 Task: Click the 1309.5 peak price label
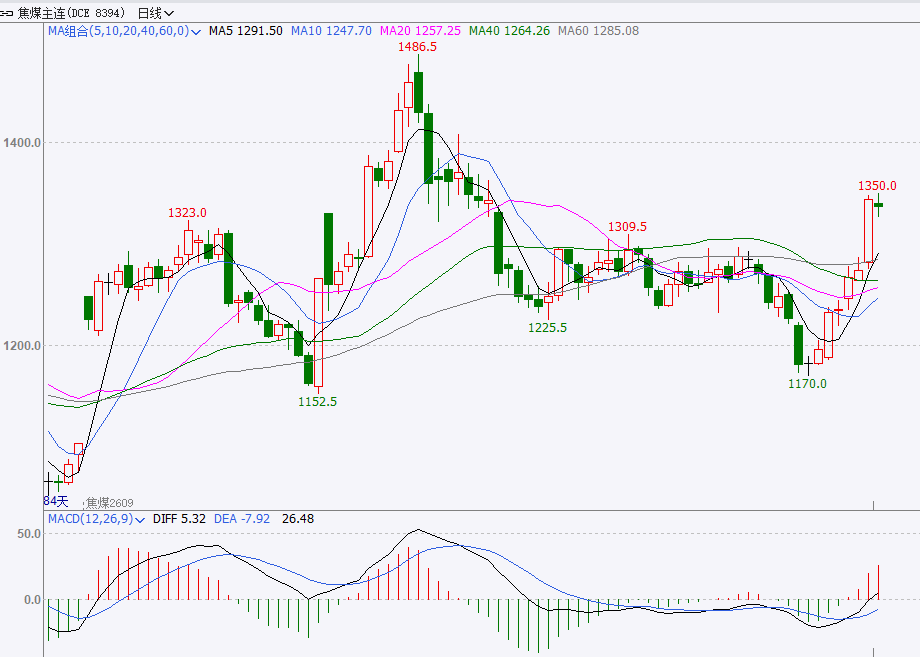(627, 226)
